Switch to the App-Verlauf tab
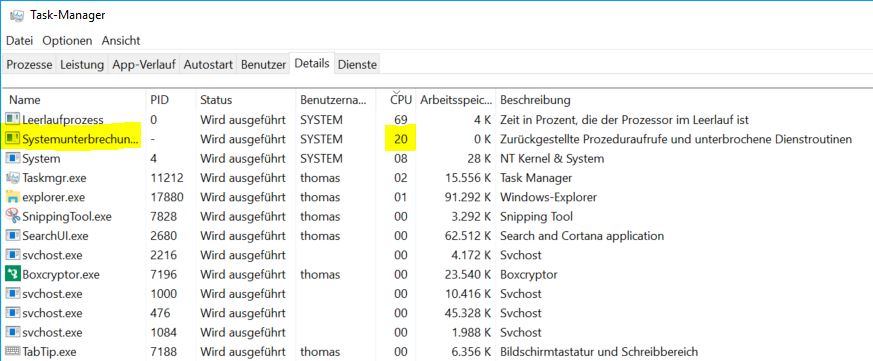The image size is (873, 361). pos(144,65)
